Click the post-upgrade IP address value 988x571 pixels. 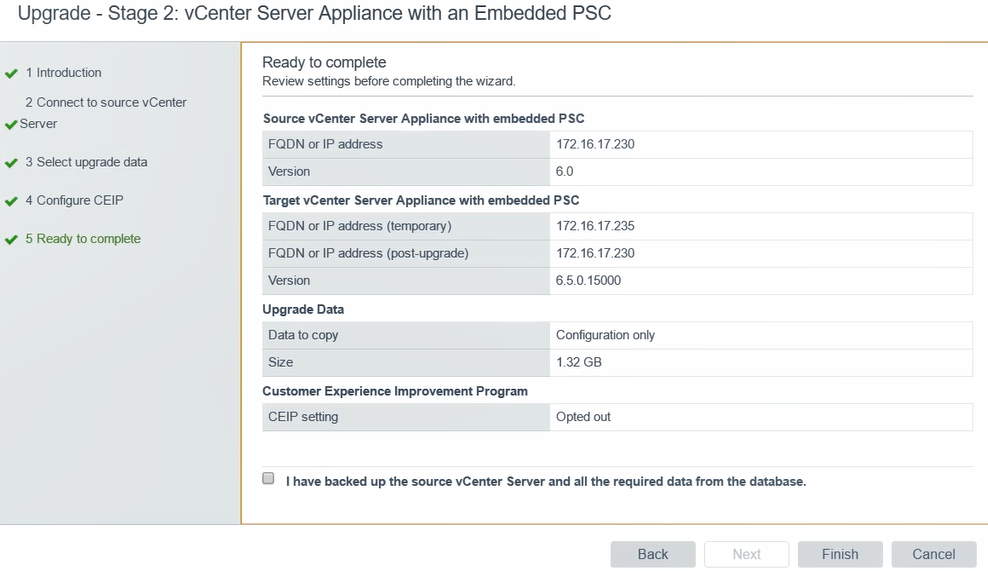click(x=595, y=253)
